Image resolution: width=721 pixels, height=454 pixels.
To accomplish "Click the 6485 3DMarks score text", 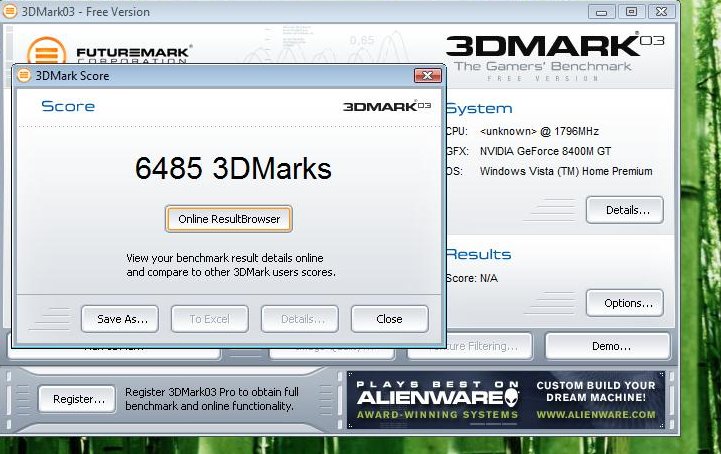I will tap(233, 168).
